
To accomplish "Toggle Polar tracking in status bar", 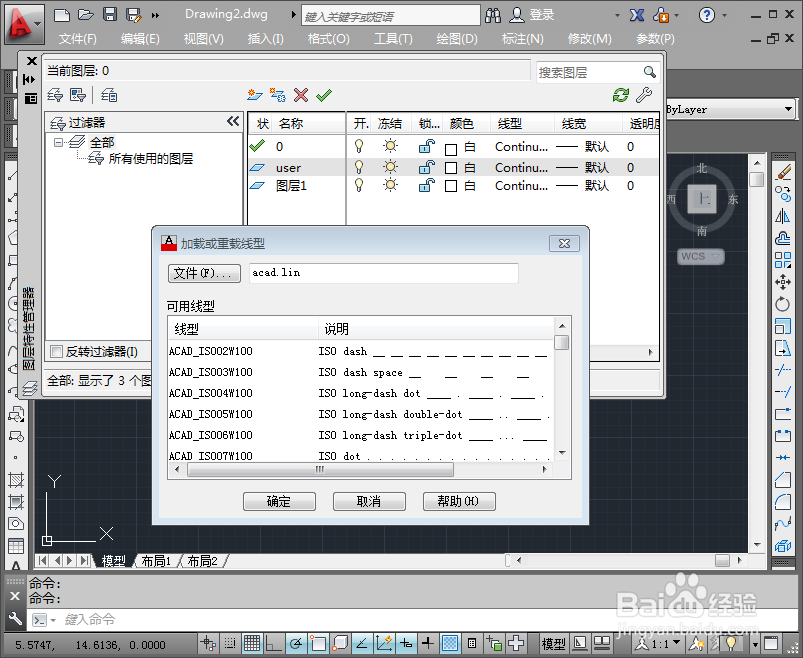I will 295,643.
